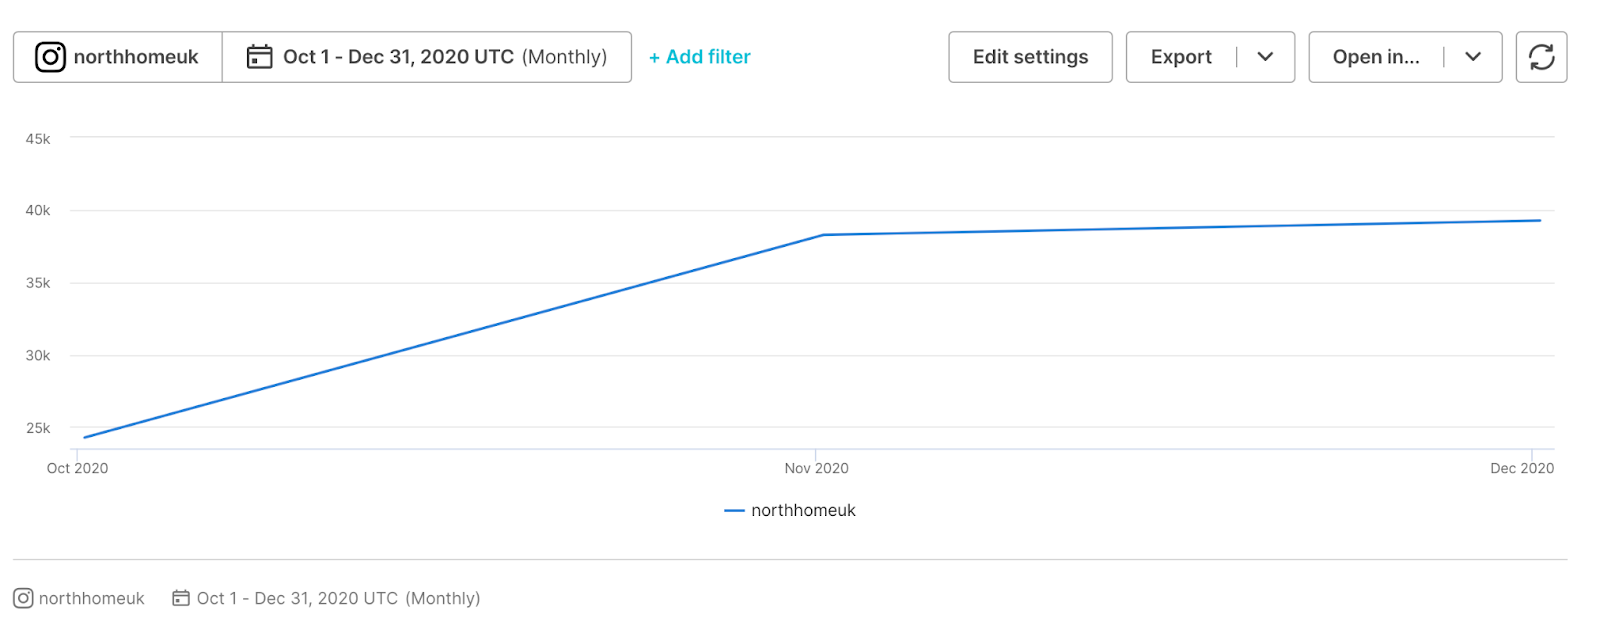Change the Monthly interval setting

tap(564, 57)
